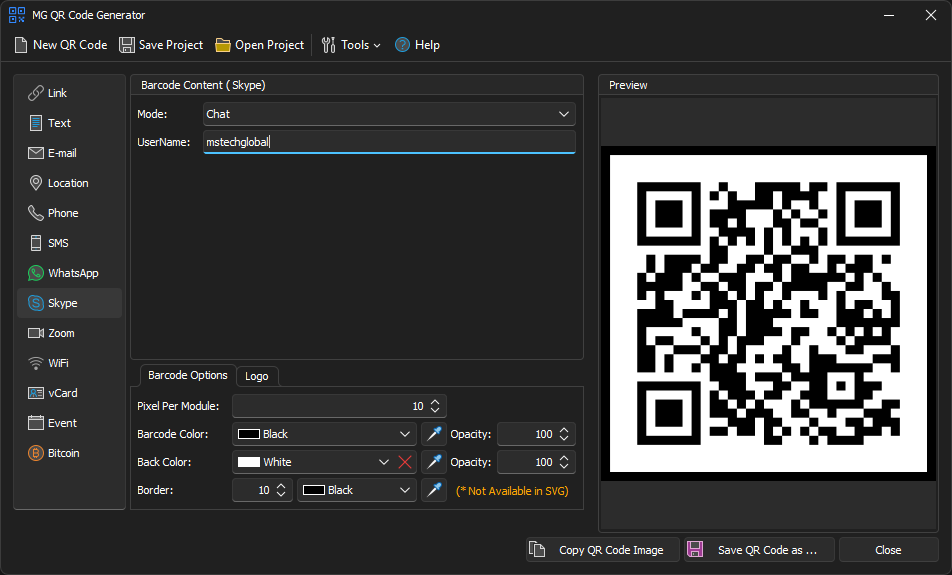
Task: Open the Border color Black dropdown
Action: pyautogui.click(x=356, y=490)
